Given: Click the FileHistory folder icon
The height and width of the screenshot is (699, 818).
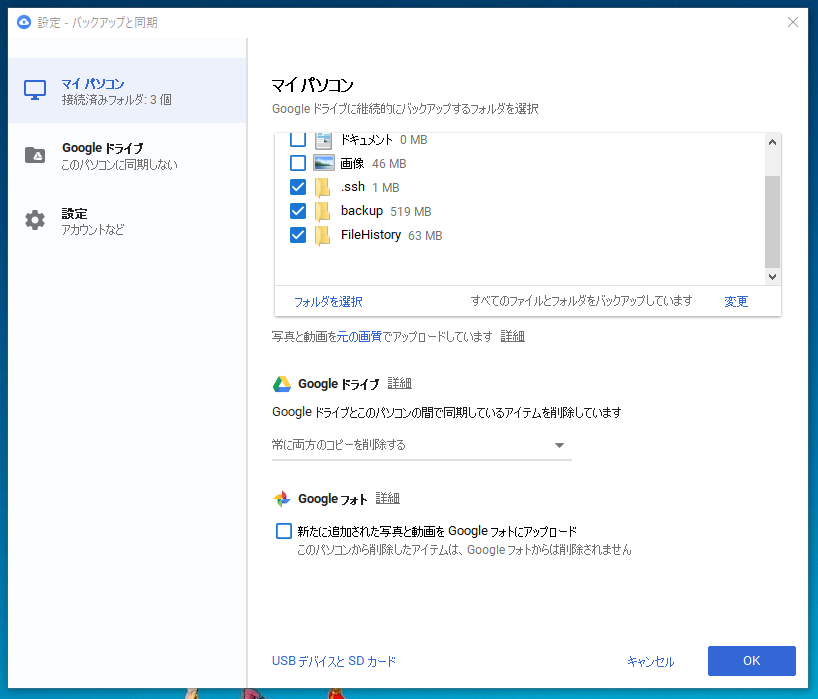Looking at the screenshot, I should 323,235.
